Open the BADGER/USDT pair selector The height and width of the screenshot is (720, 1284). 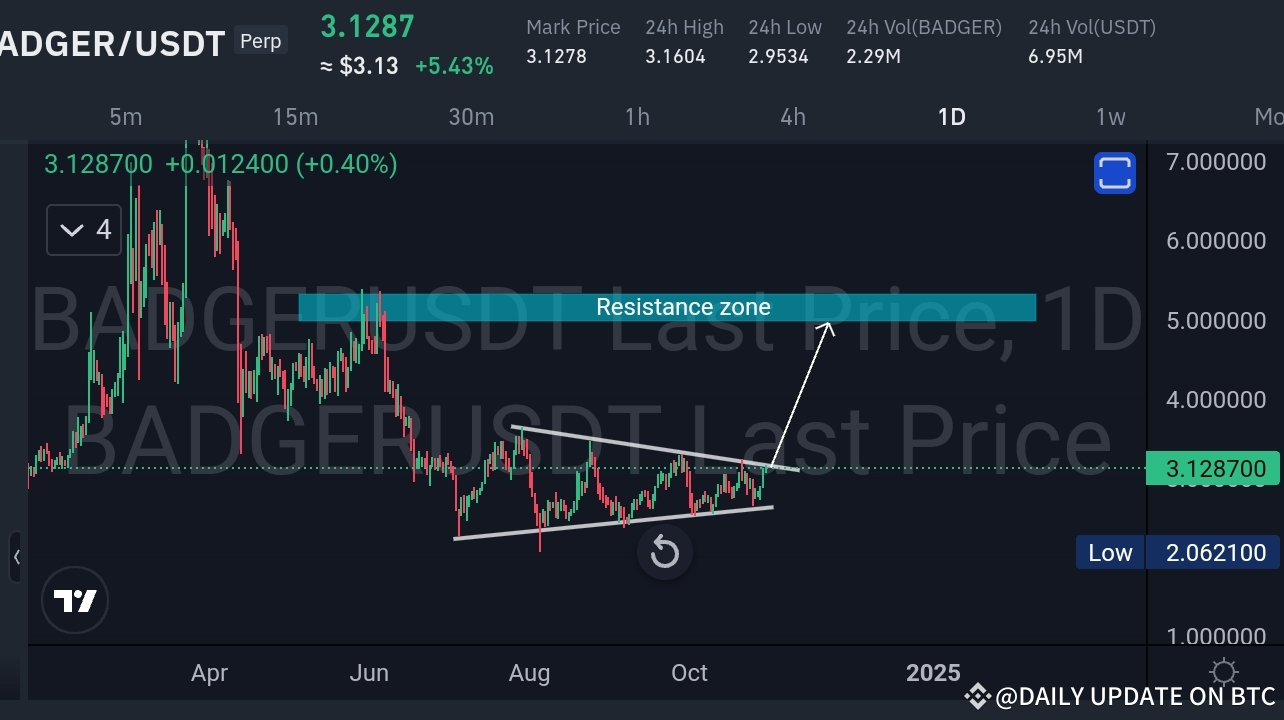click(x=110, y=43)
